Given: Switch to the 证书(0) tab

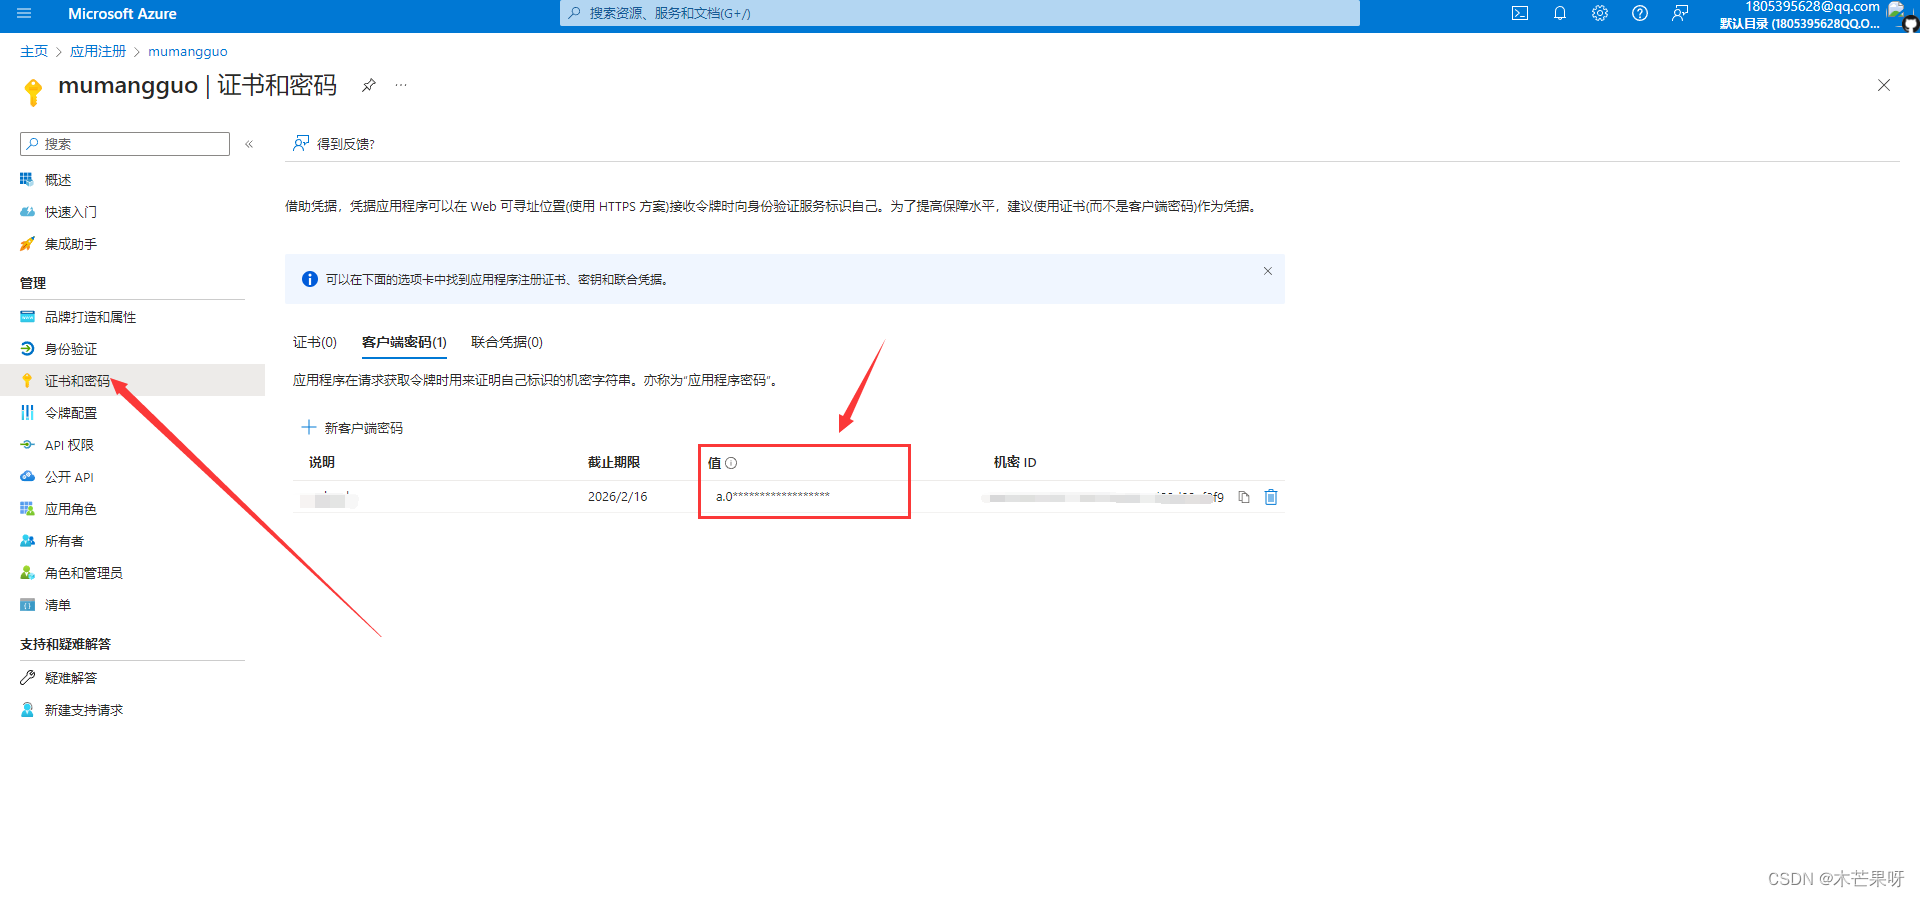Looking at the screenshot, I should (315, 342).
